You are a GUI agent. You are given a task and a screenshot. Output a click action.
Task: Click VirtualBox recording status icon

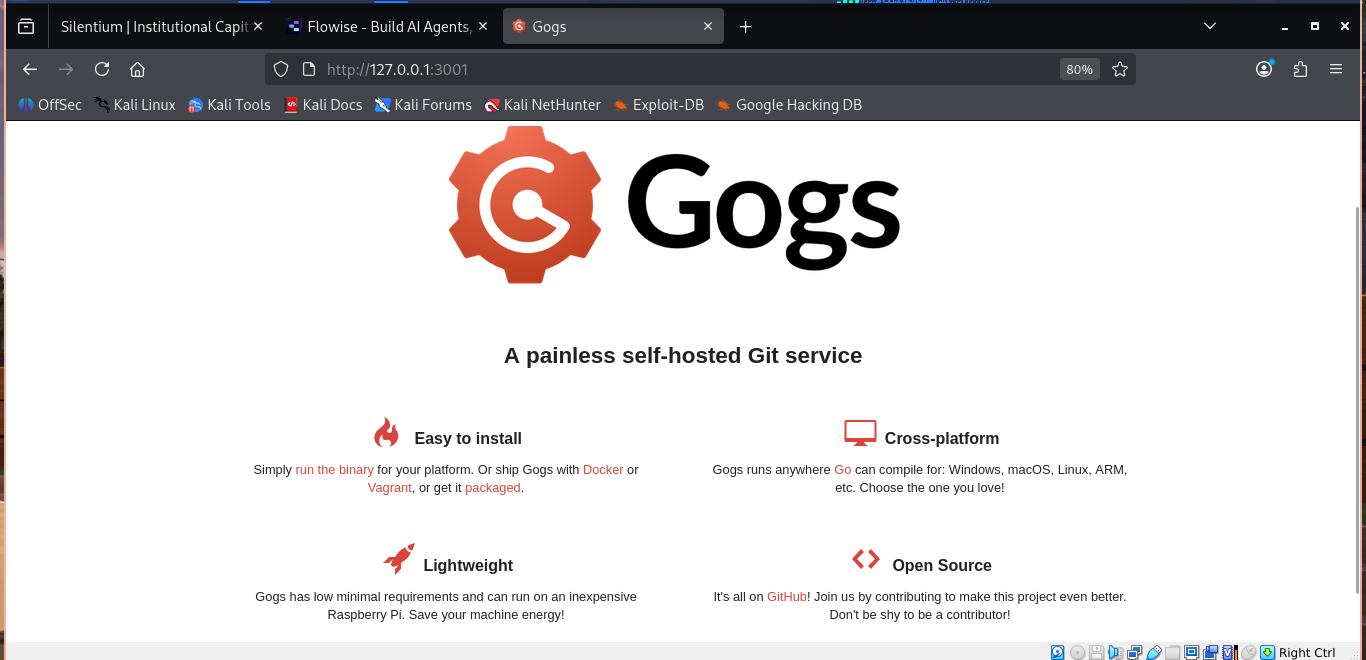(x=1211, y=652)
